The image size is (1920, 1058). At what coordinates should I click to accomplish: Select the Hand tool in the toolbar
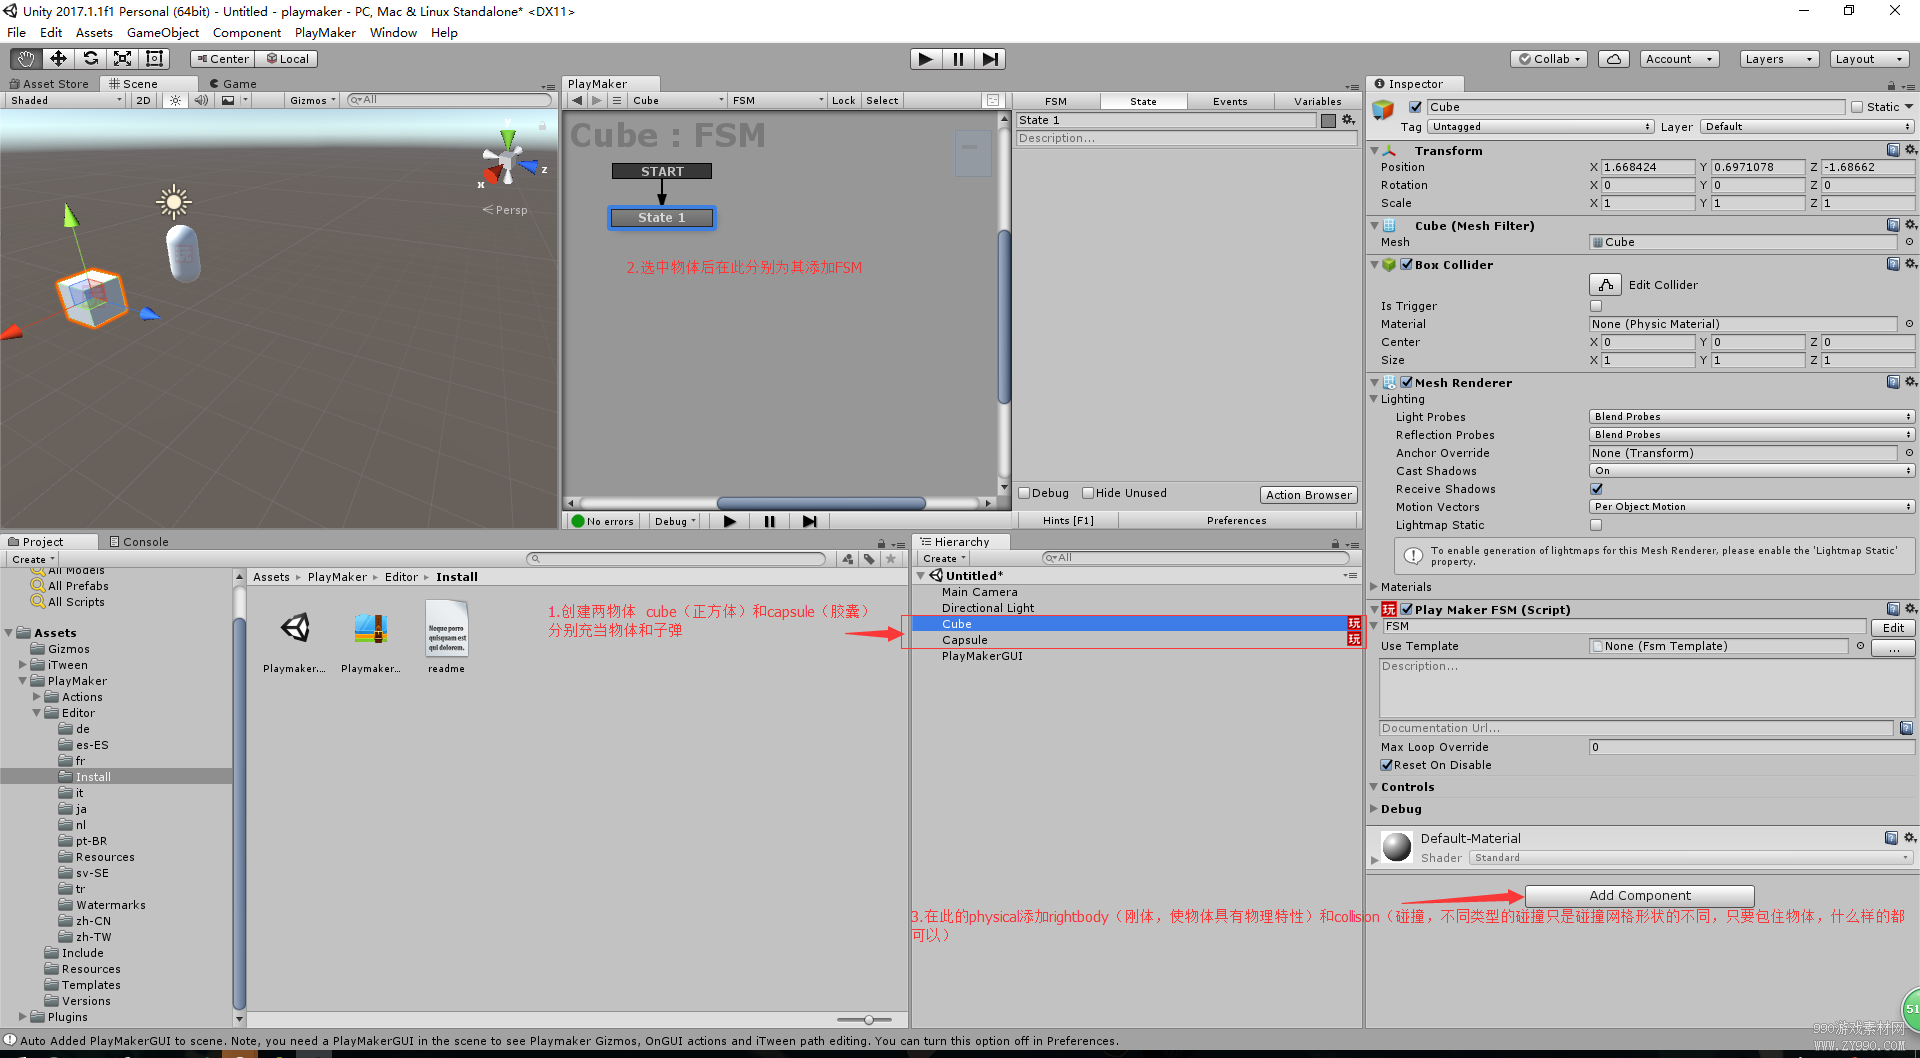click(x=26, y=59)
